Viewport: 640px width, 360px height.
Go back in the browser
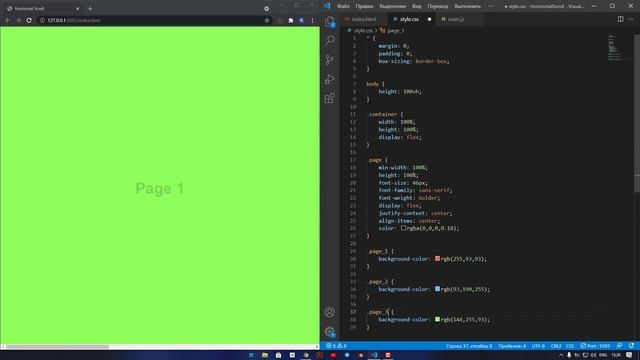point(8,20)
